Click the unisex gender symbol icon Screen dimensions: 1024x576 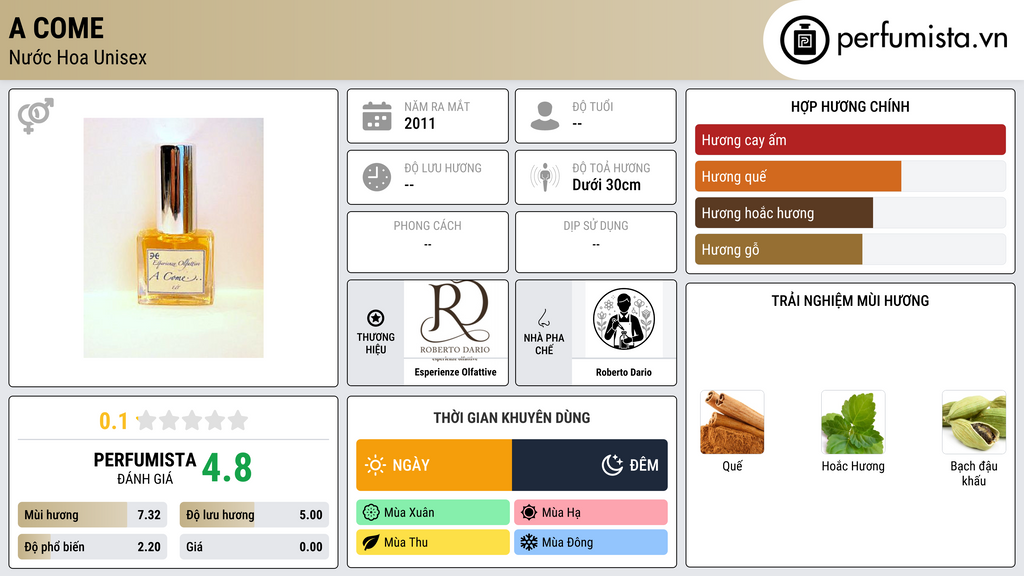point(35,116)
